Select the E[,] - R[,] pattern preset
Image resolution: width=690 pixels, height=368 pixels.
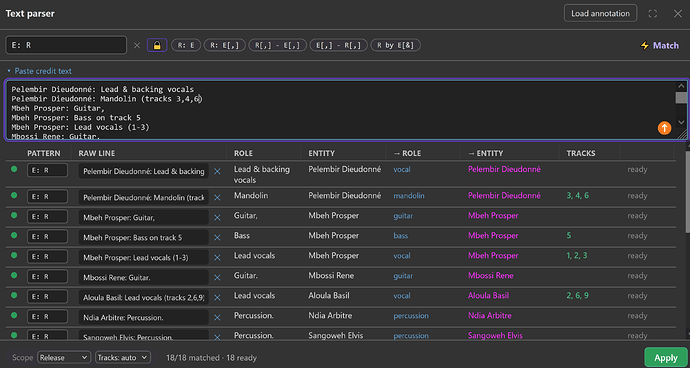339,45
